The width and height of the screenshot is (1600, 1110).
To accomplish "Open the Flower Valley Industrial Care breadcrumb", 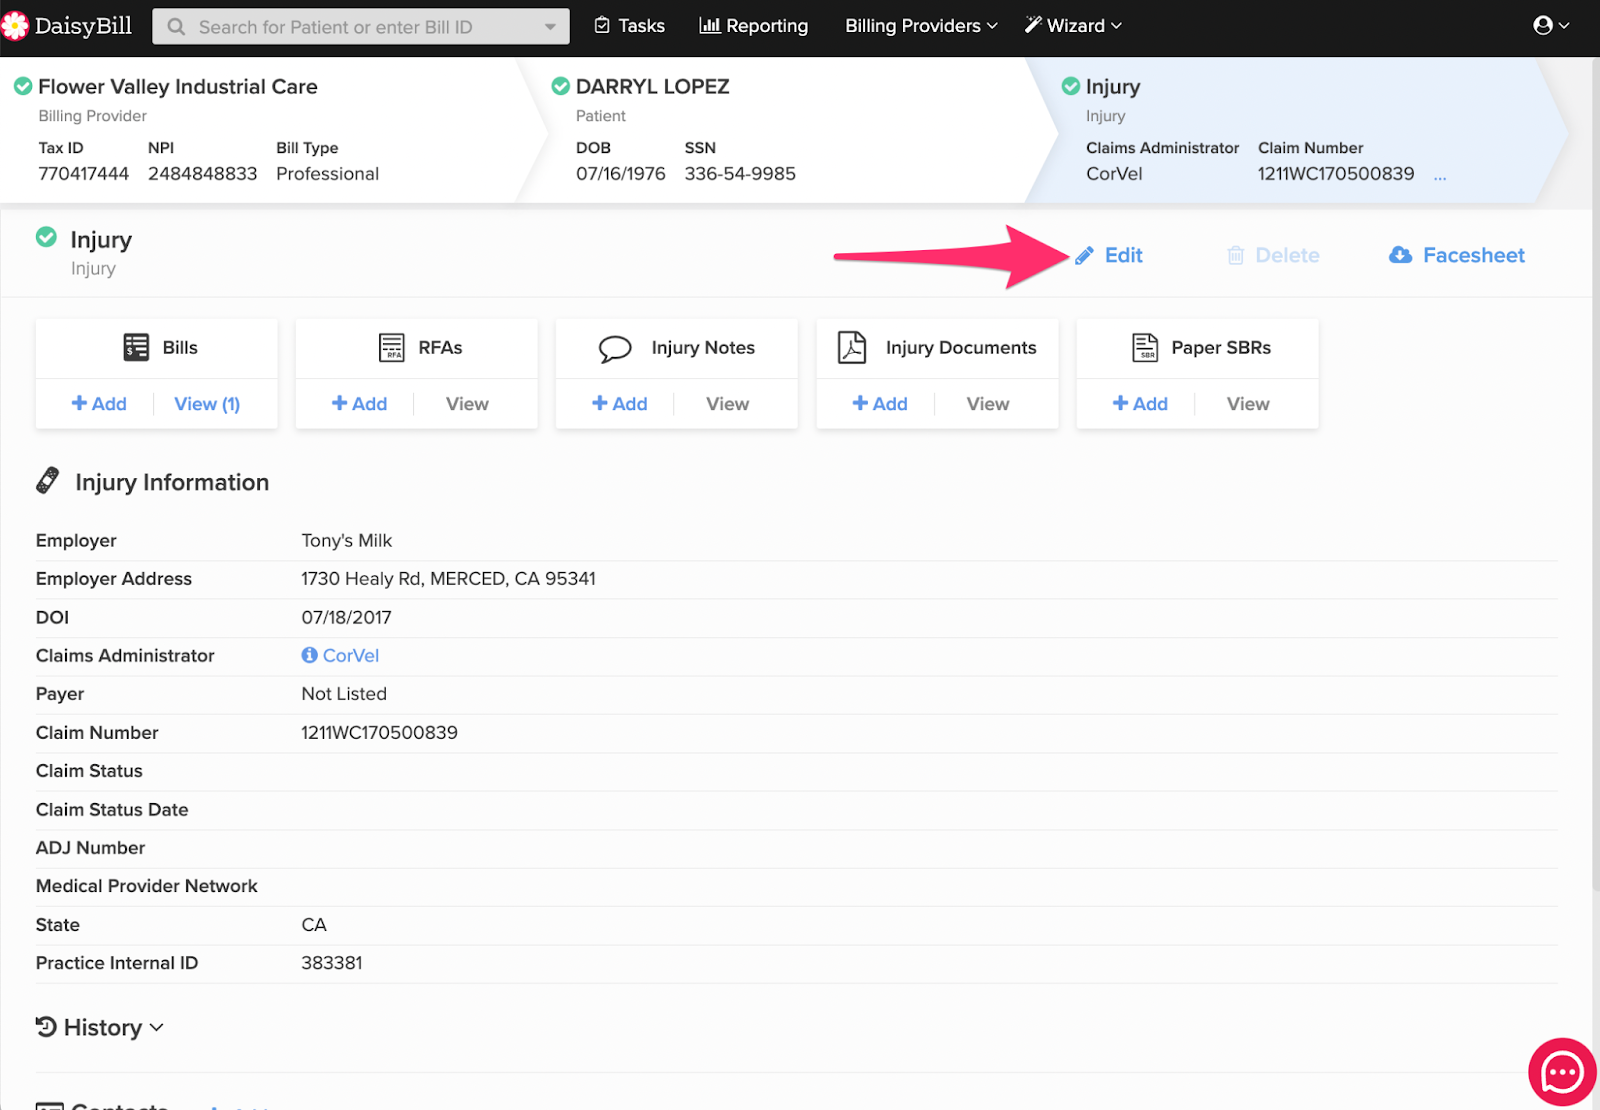I will 178,87.
